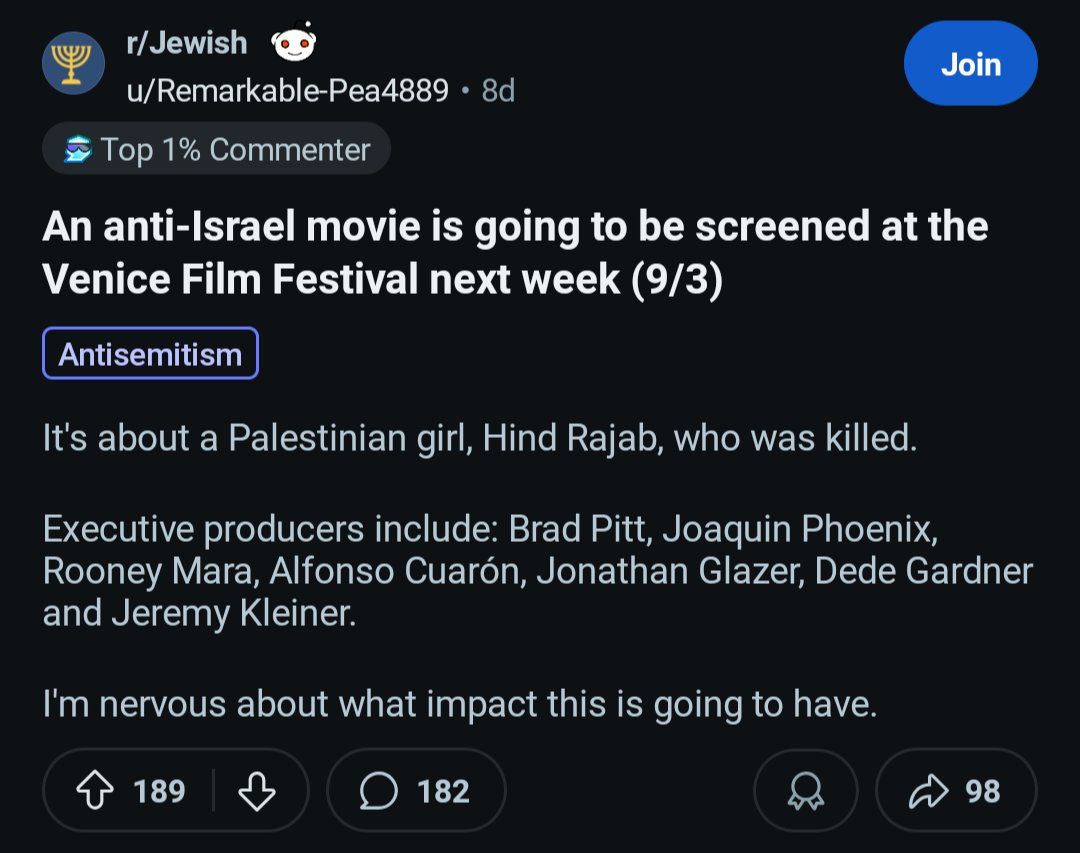Give an award using the award icon
1080x853 pixels.
805,791
